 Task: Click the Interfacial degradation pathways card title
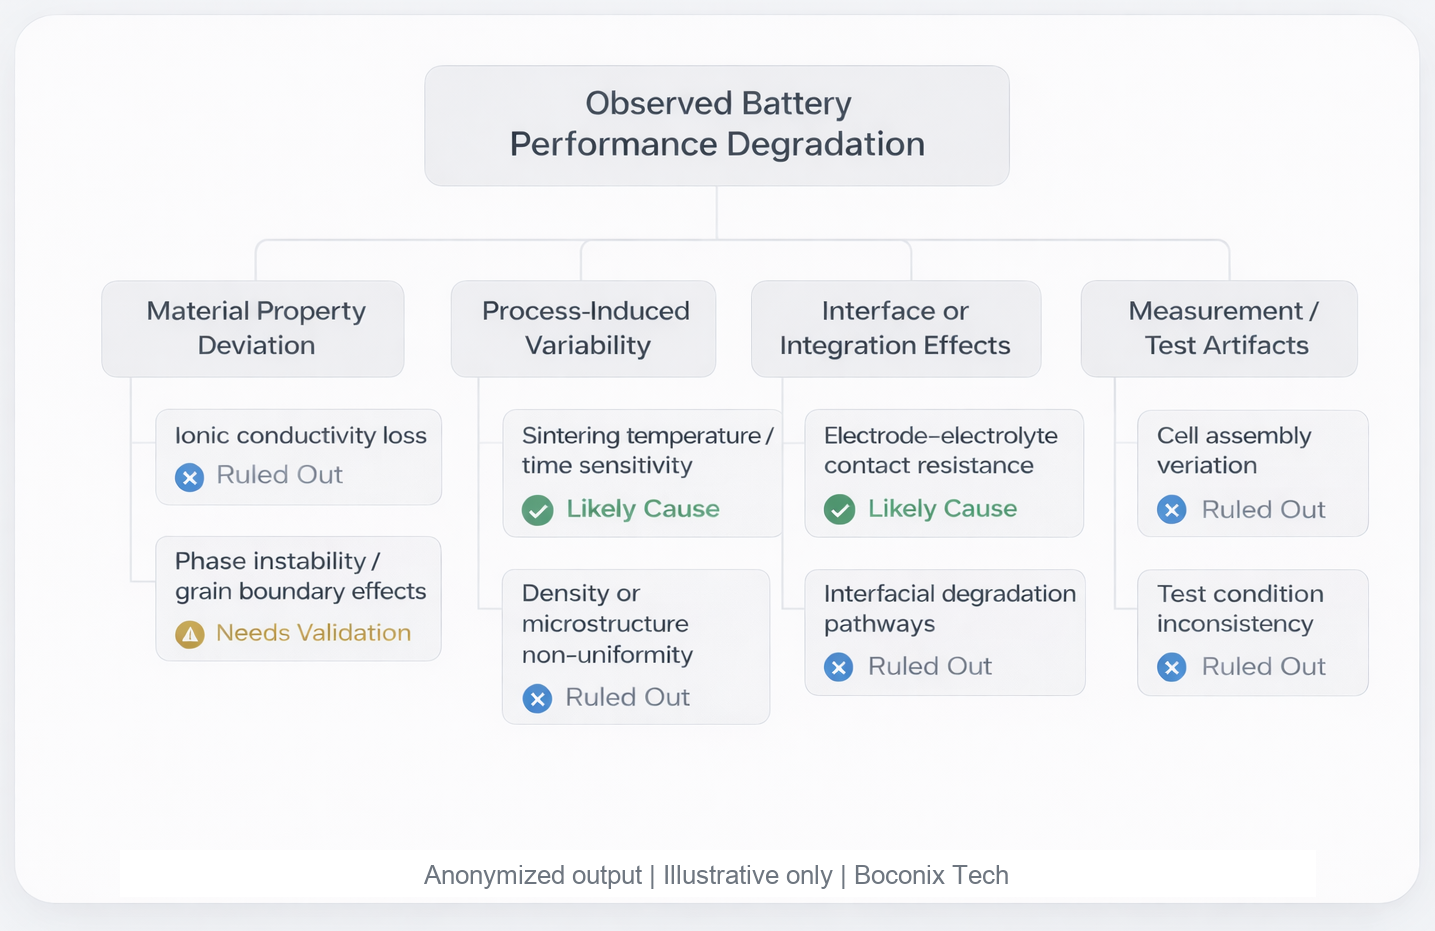tap(949, 608)
